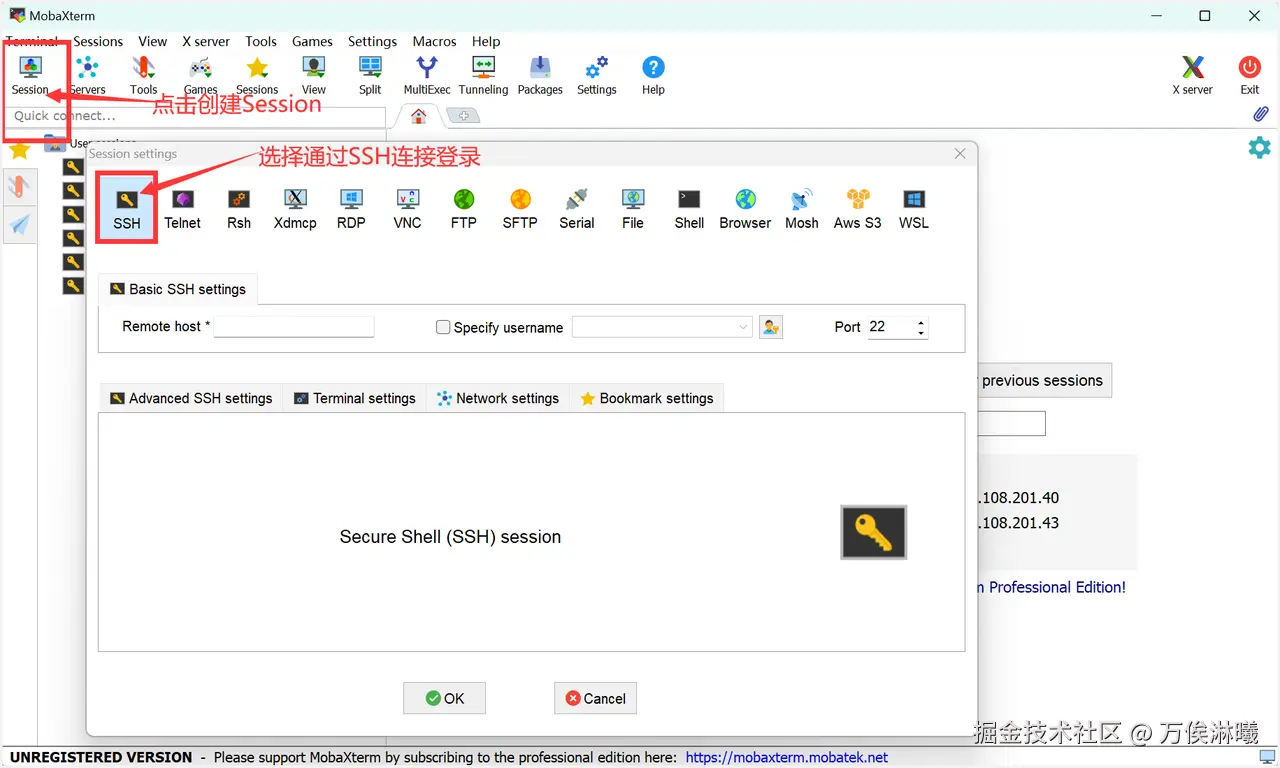The height and width of the screenshot is (768, 1280).
Task: Choose the FTP session type
Action: (464, 208)
